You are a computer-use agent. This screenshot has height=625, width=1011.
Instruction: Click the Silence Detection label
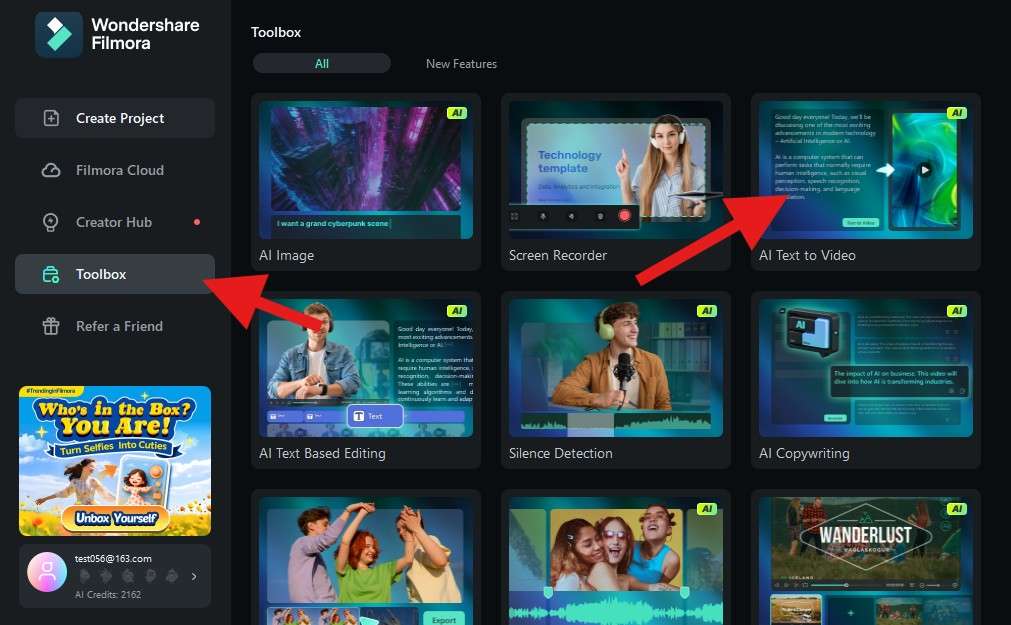(560, 453)
